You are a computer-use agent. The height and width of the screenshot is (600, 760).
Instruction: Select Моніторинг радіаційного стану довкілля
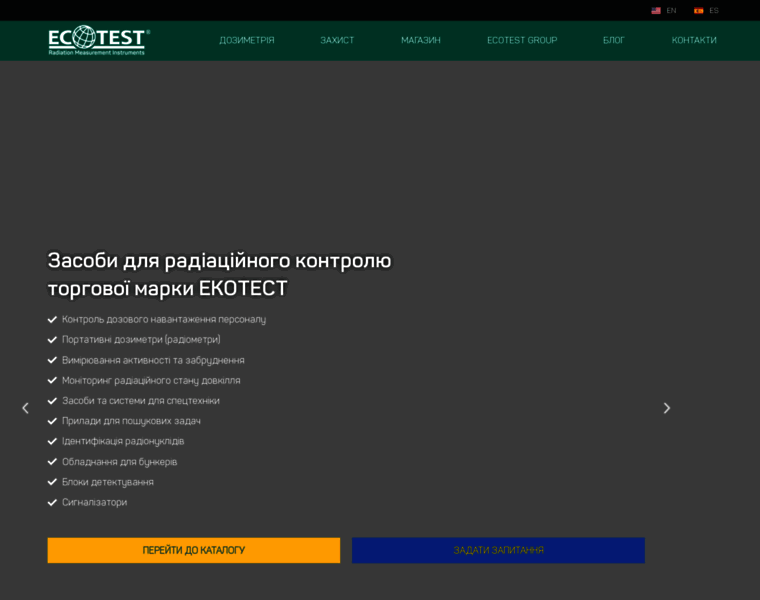pos(151,380)
